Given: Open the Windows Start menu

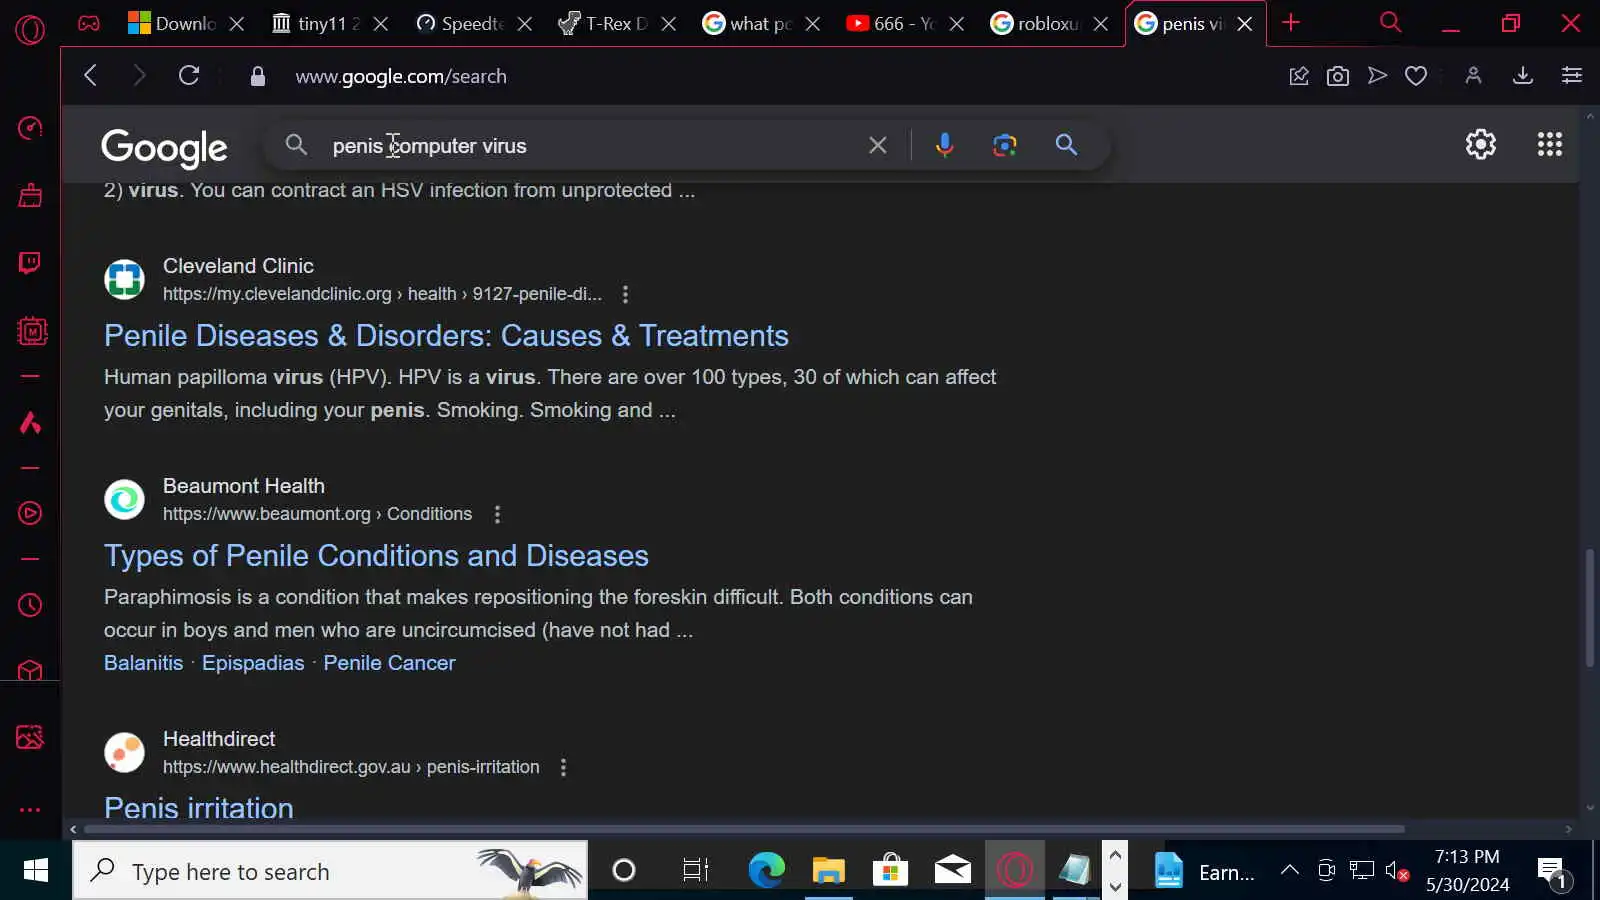Looking at the screenshot, I should [36, 870].
